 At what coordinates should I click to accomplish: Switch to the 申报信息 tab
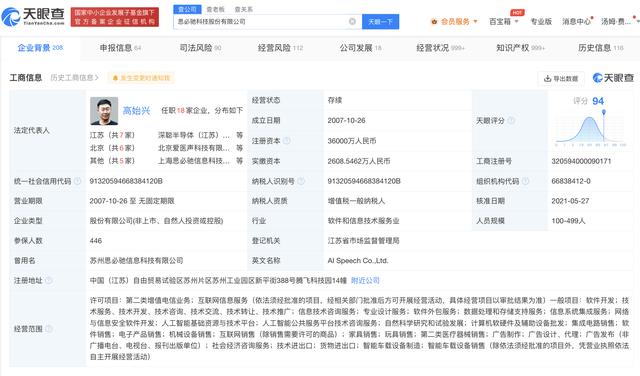pos(120,48)
